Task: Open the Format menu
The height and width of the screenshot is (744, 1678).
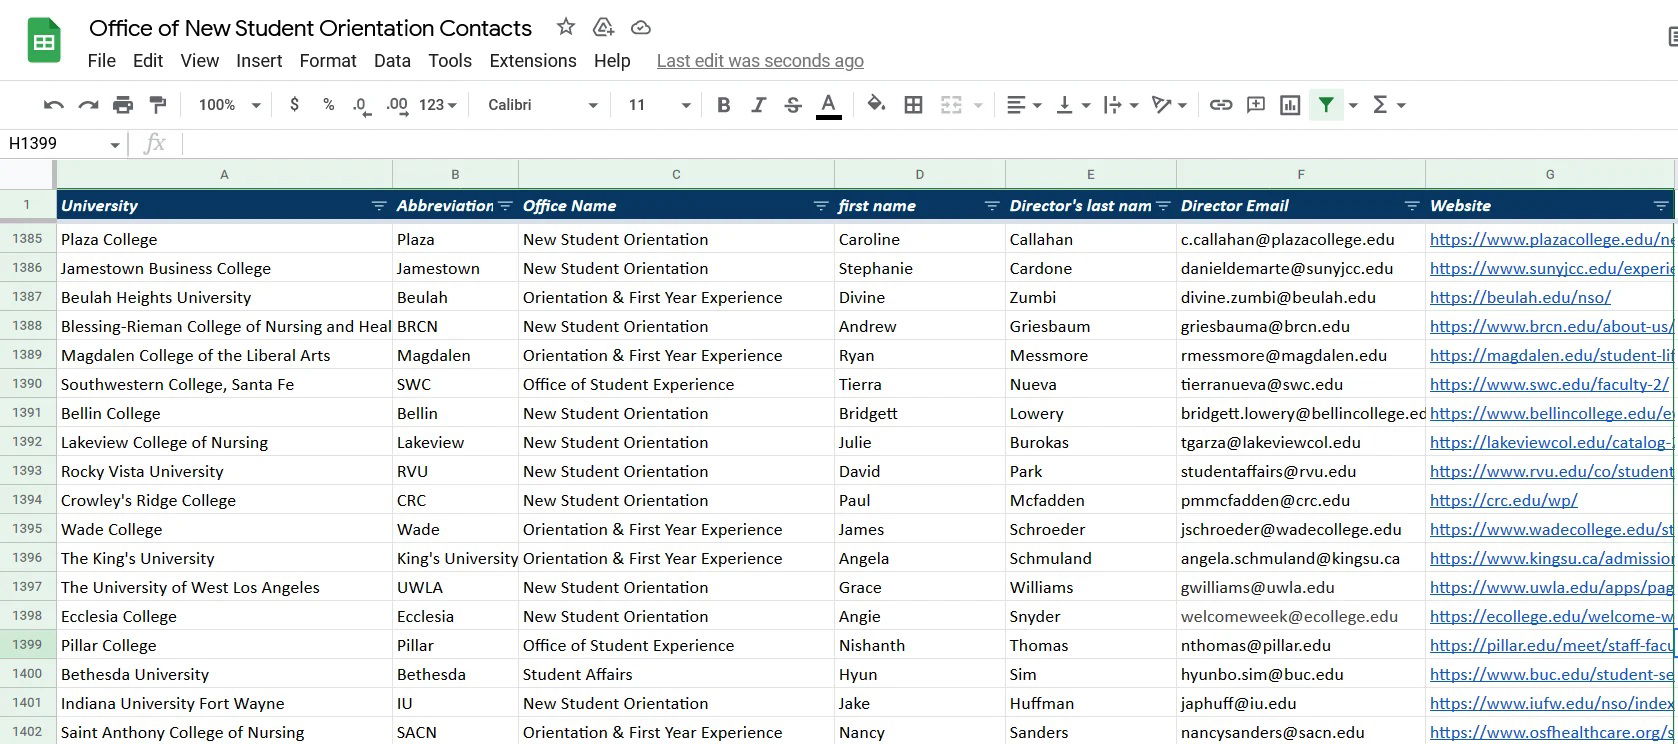Action: click(328, 61)
